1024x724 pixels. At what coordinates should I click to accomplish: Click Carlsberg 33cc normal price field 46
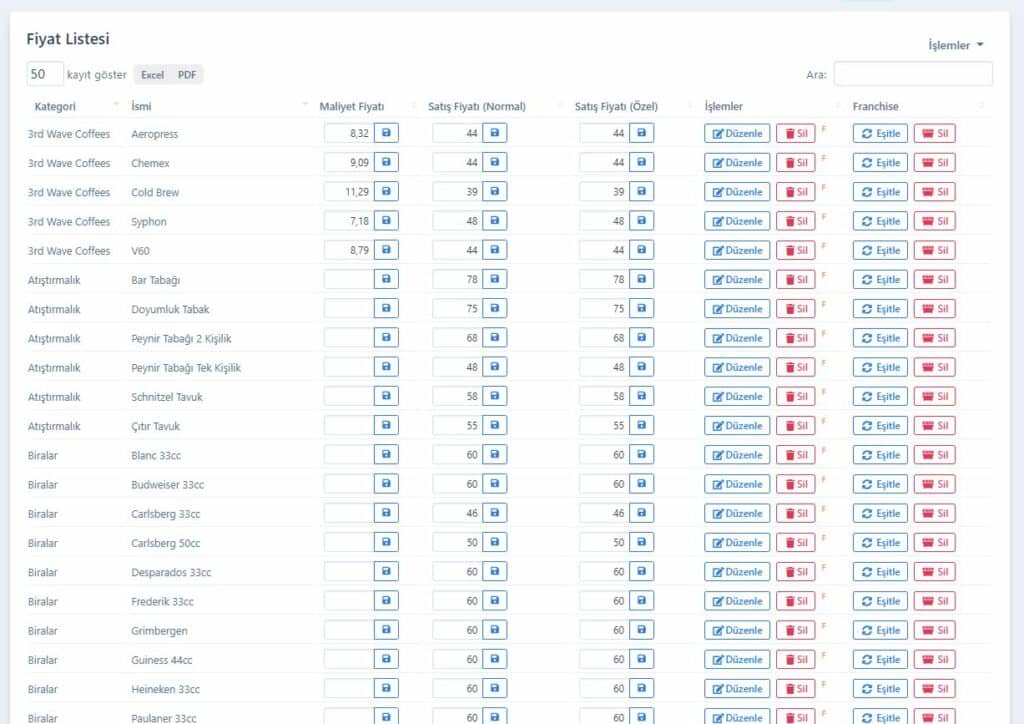click(457, 513)
